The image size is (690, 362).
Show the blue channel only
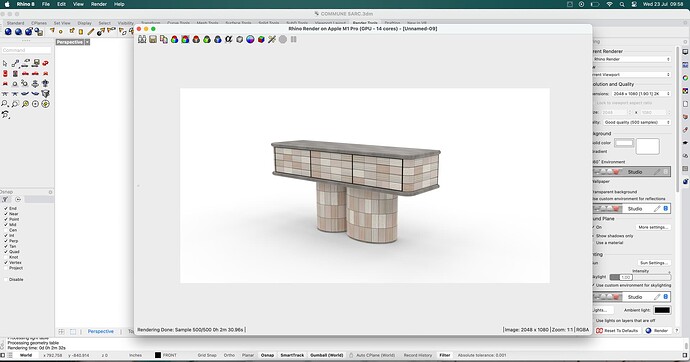point(218,39)
